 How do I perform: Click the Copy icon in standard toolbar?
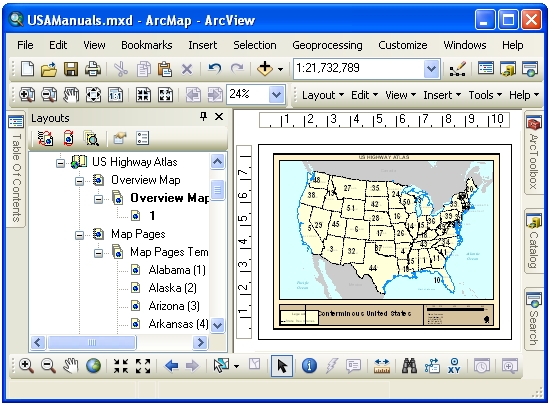(x=143, y=69)
